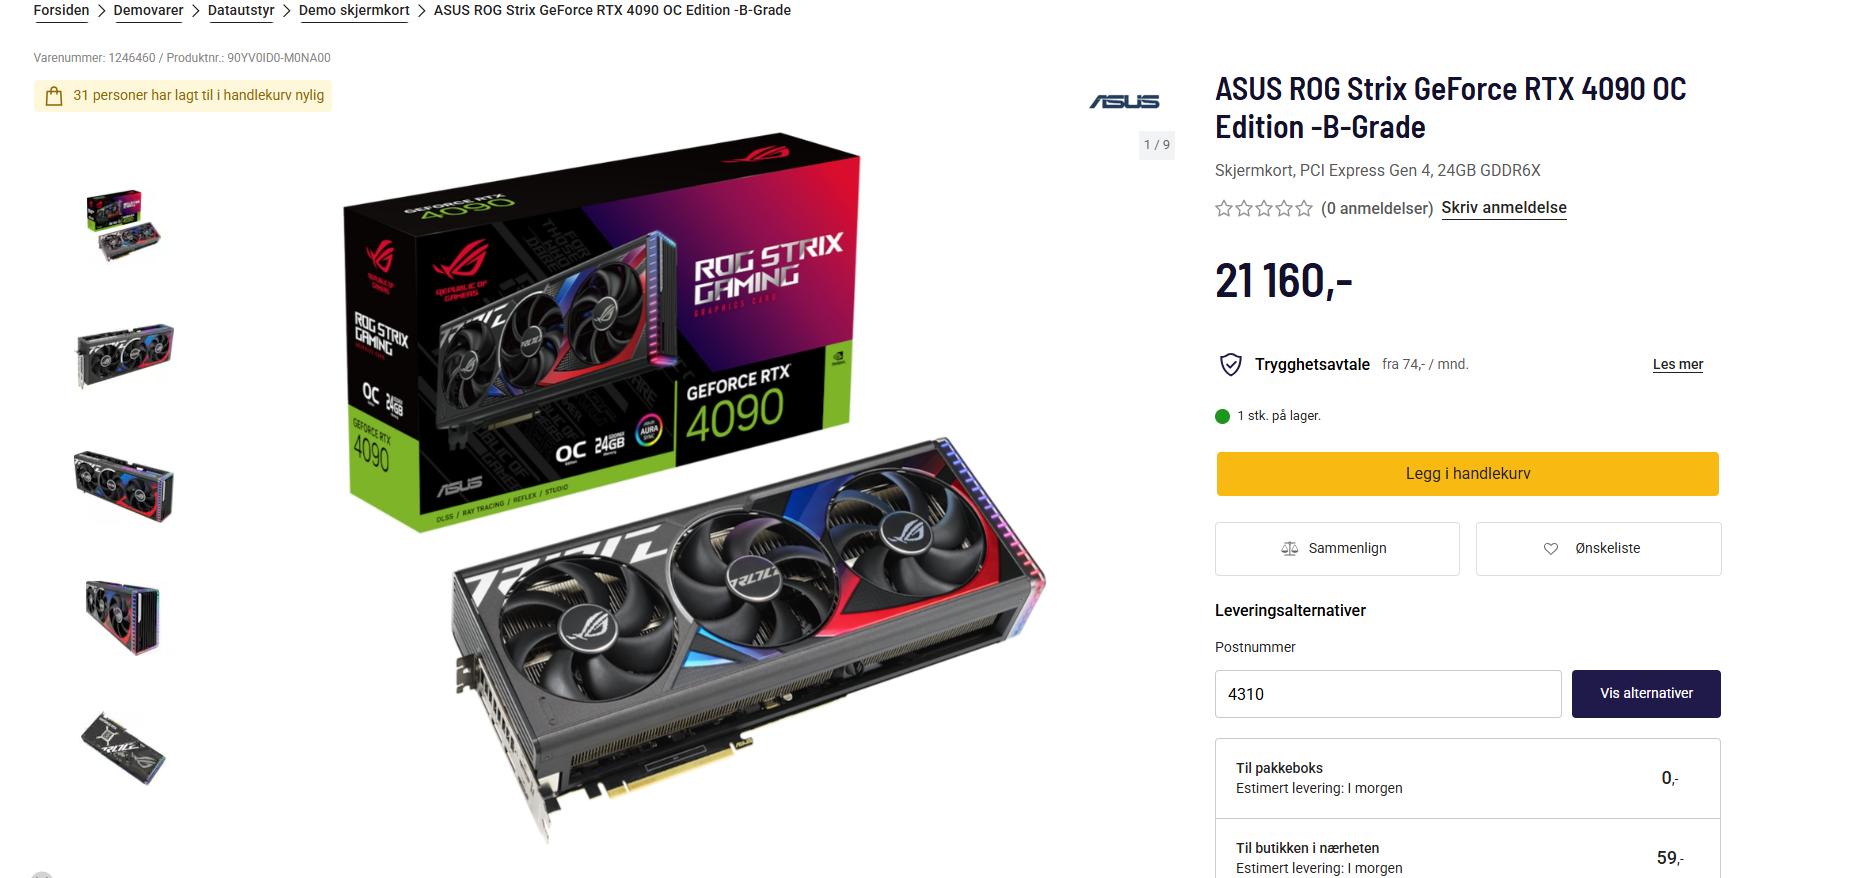
Task: Open Skriv anmeldelse link
Action: point(1504,208)
